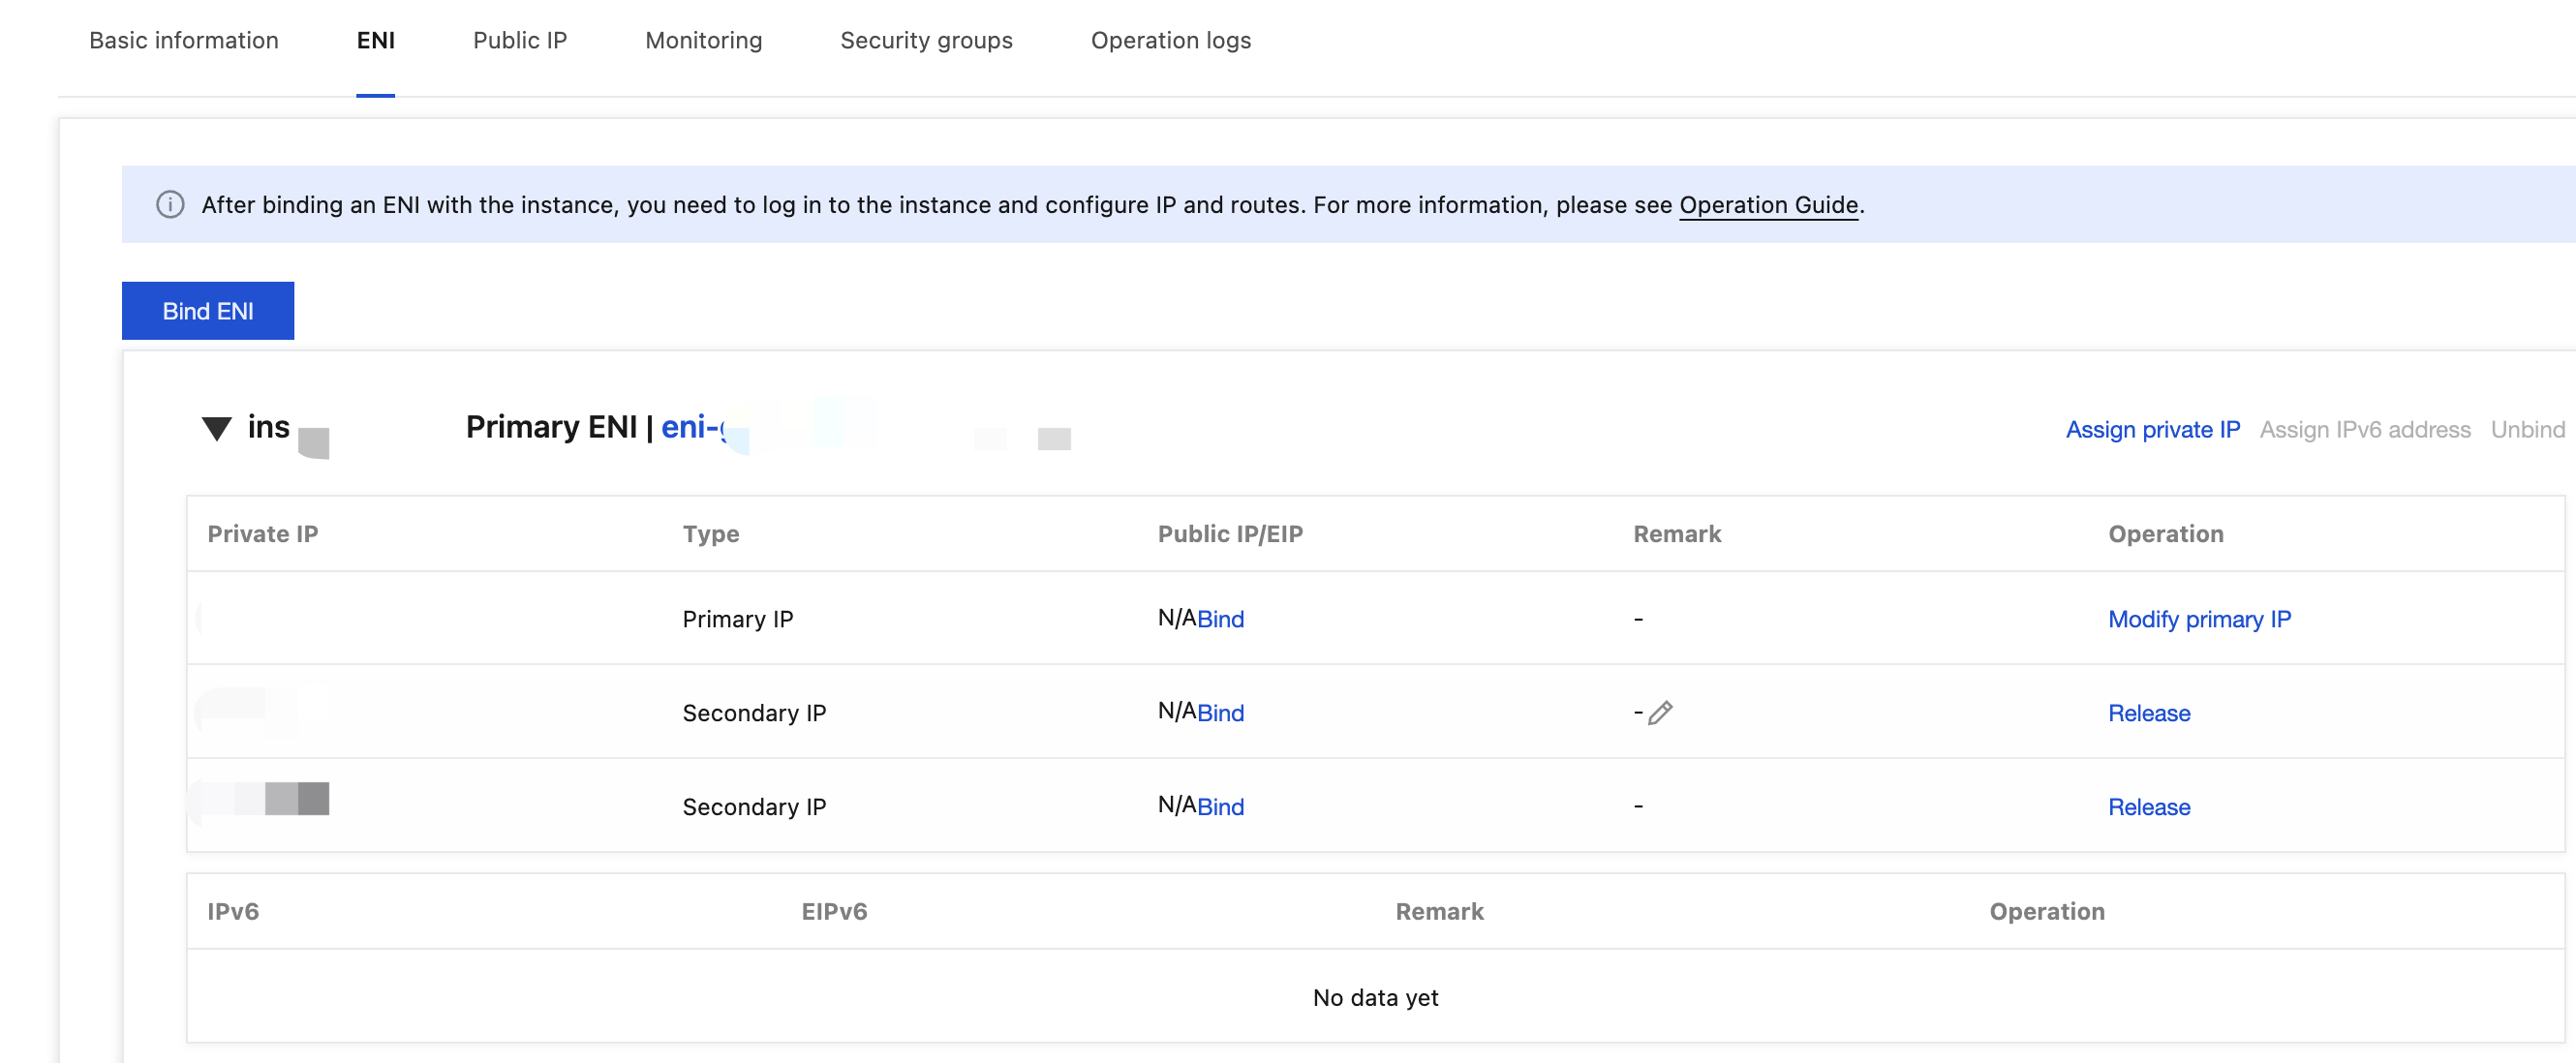View the Operation logs tab

[x=1171, y=40]
